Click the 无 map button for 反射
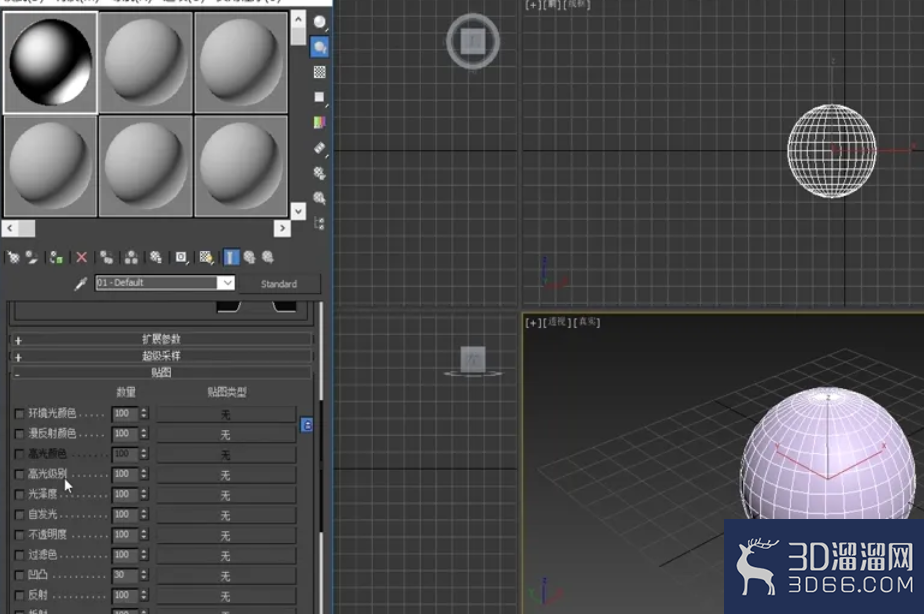 [x=226, y=596]
